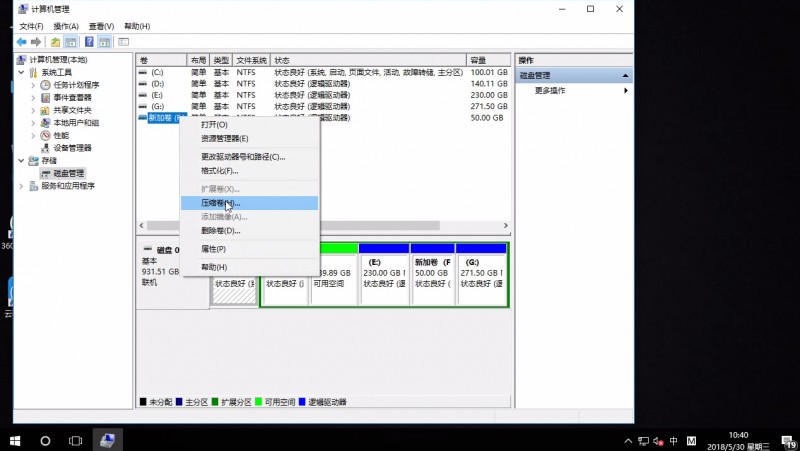This screenshot has height=451, width=800.
Task: Click the horizontal scrollbar left arrow
Action: coord(141,226)
